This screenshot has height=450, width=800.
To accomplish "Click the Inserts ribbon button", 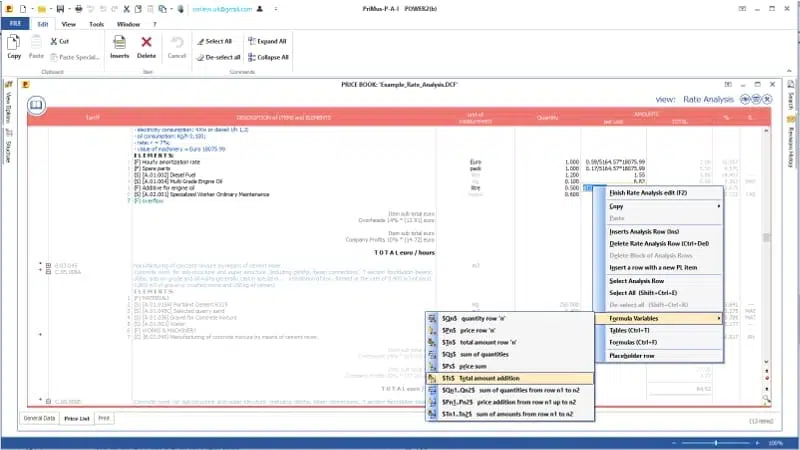I will 119,47.
